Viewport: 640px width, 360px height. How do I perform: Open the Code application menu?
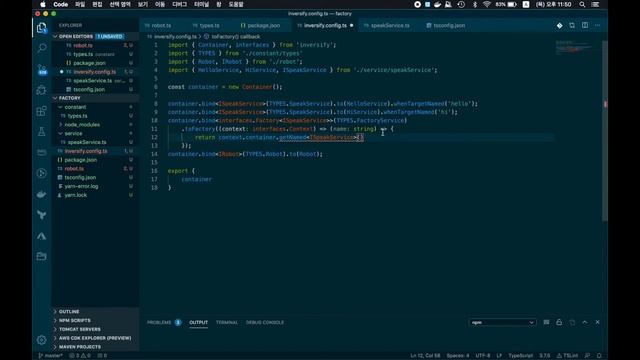coord(60,4)
